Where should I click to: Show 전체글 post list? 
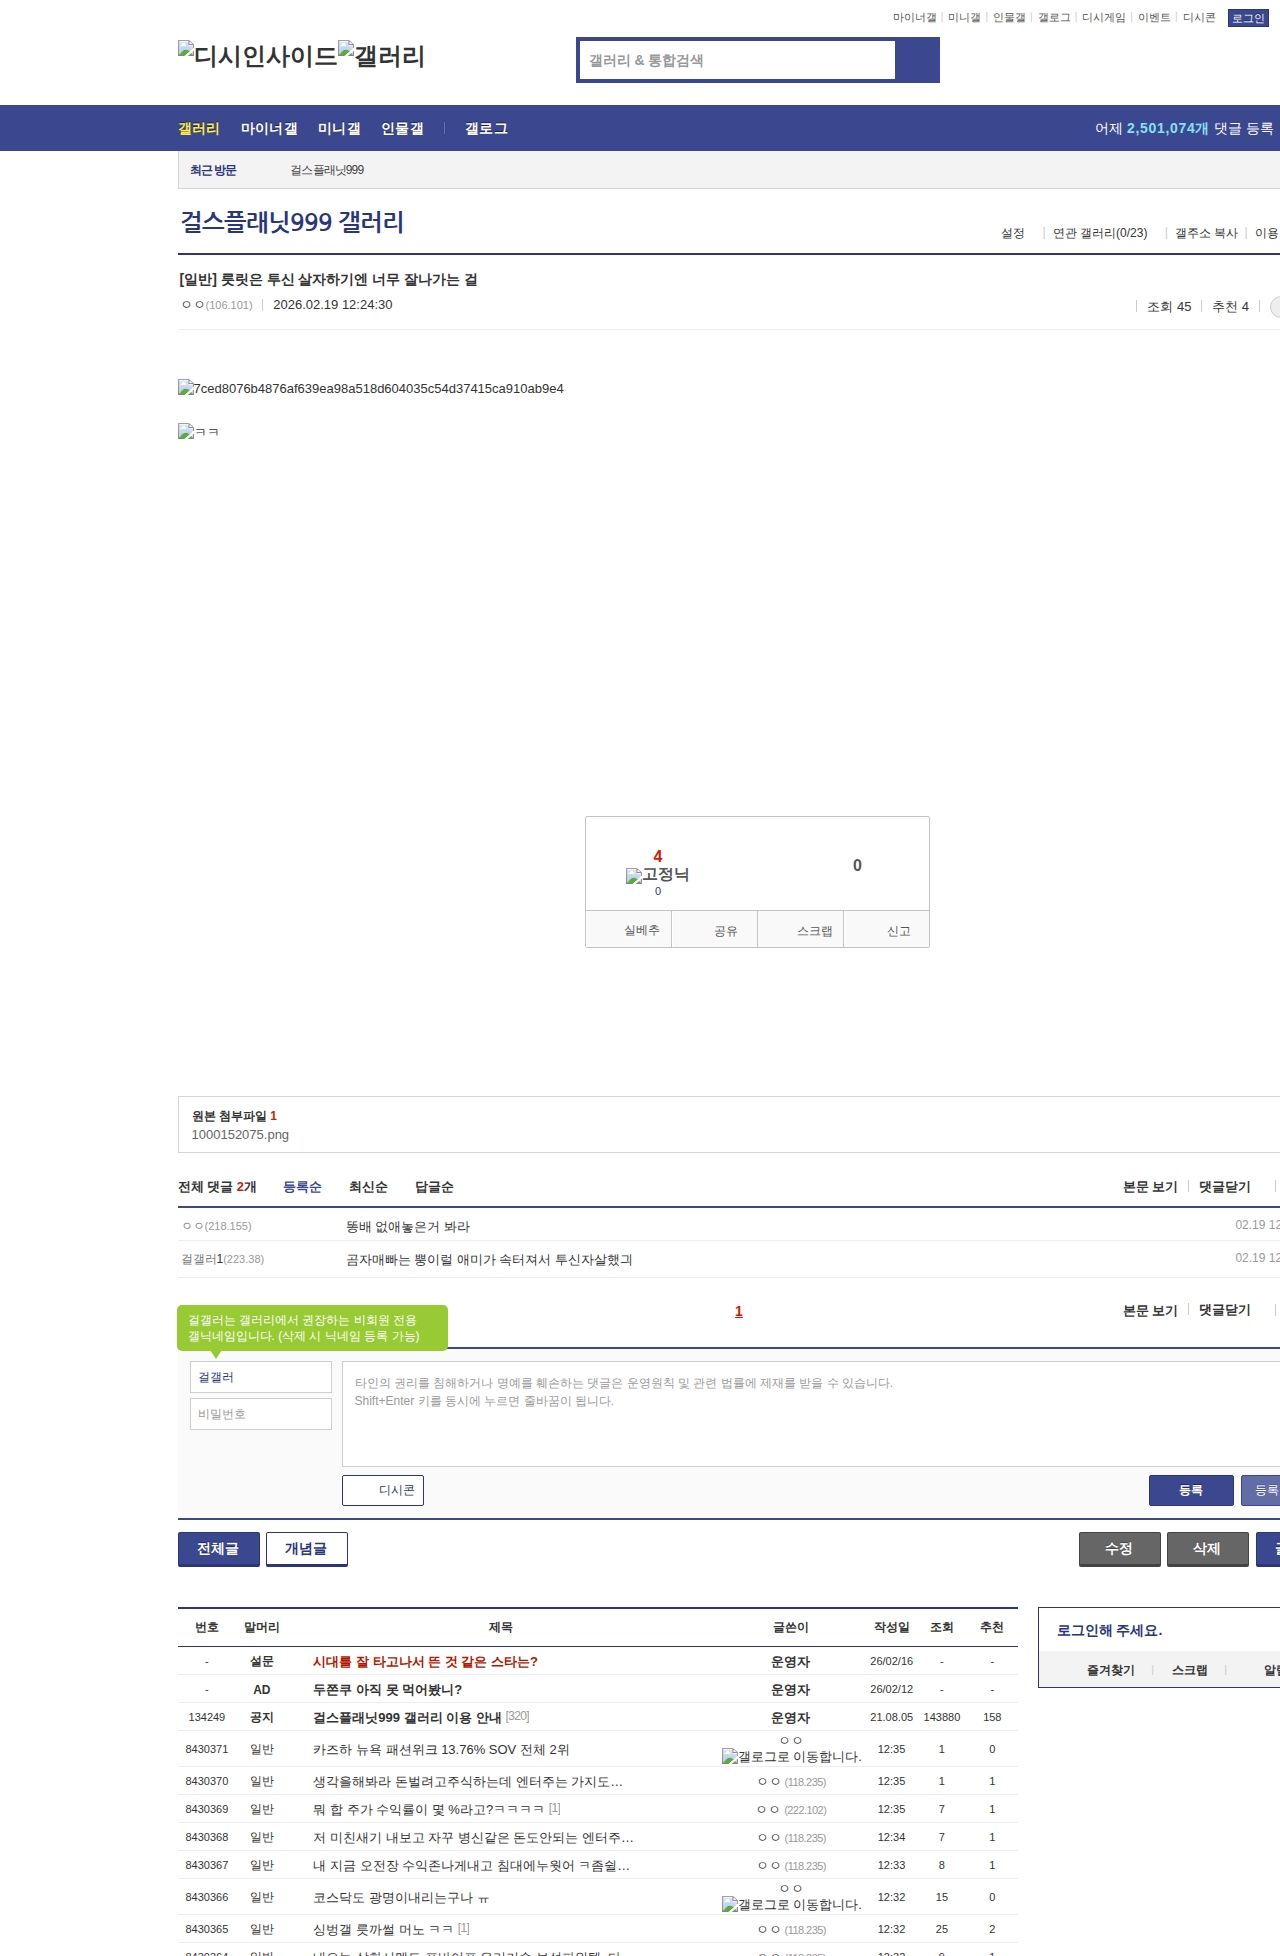pyautogui.click(x=219, y=1549)
